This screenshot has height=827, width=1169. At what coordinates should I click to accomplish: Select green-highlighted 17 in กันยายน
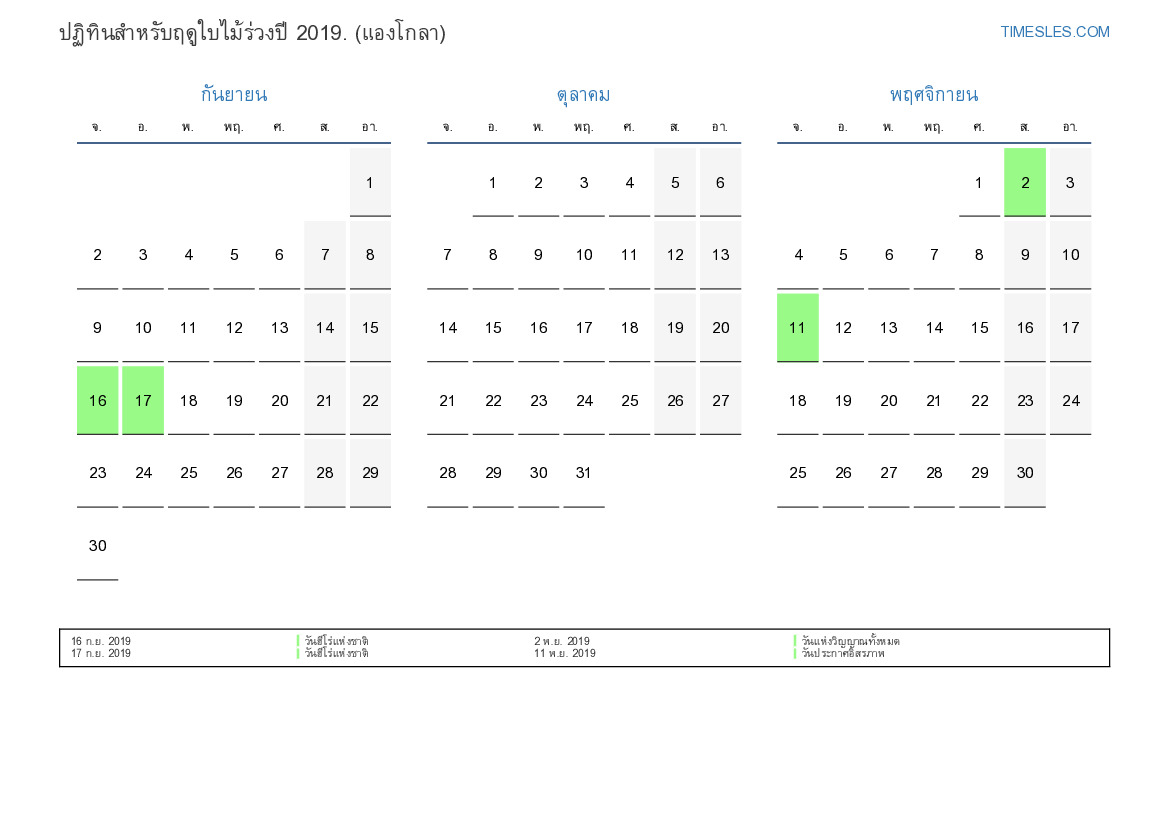tap(143, 400)
